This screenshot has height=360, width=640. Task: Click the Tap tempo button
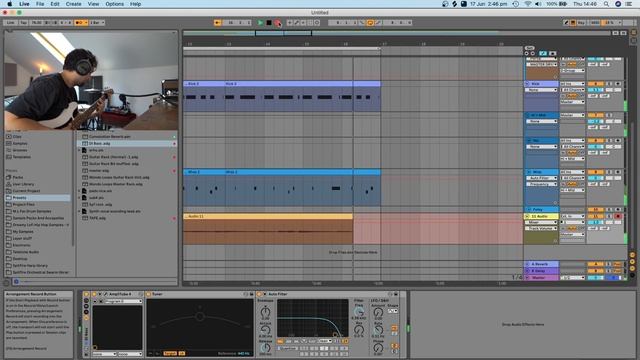tap(24, 23)
